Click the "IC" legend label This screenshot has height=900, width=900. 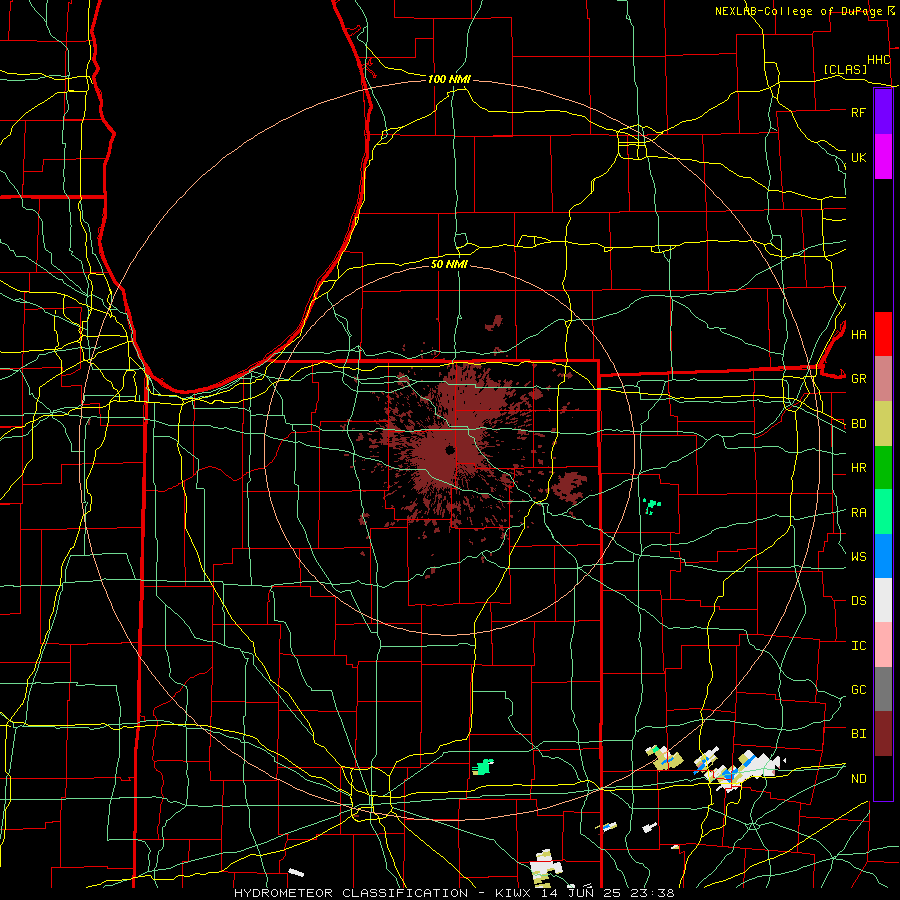858,646
